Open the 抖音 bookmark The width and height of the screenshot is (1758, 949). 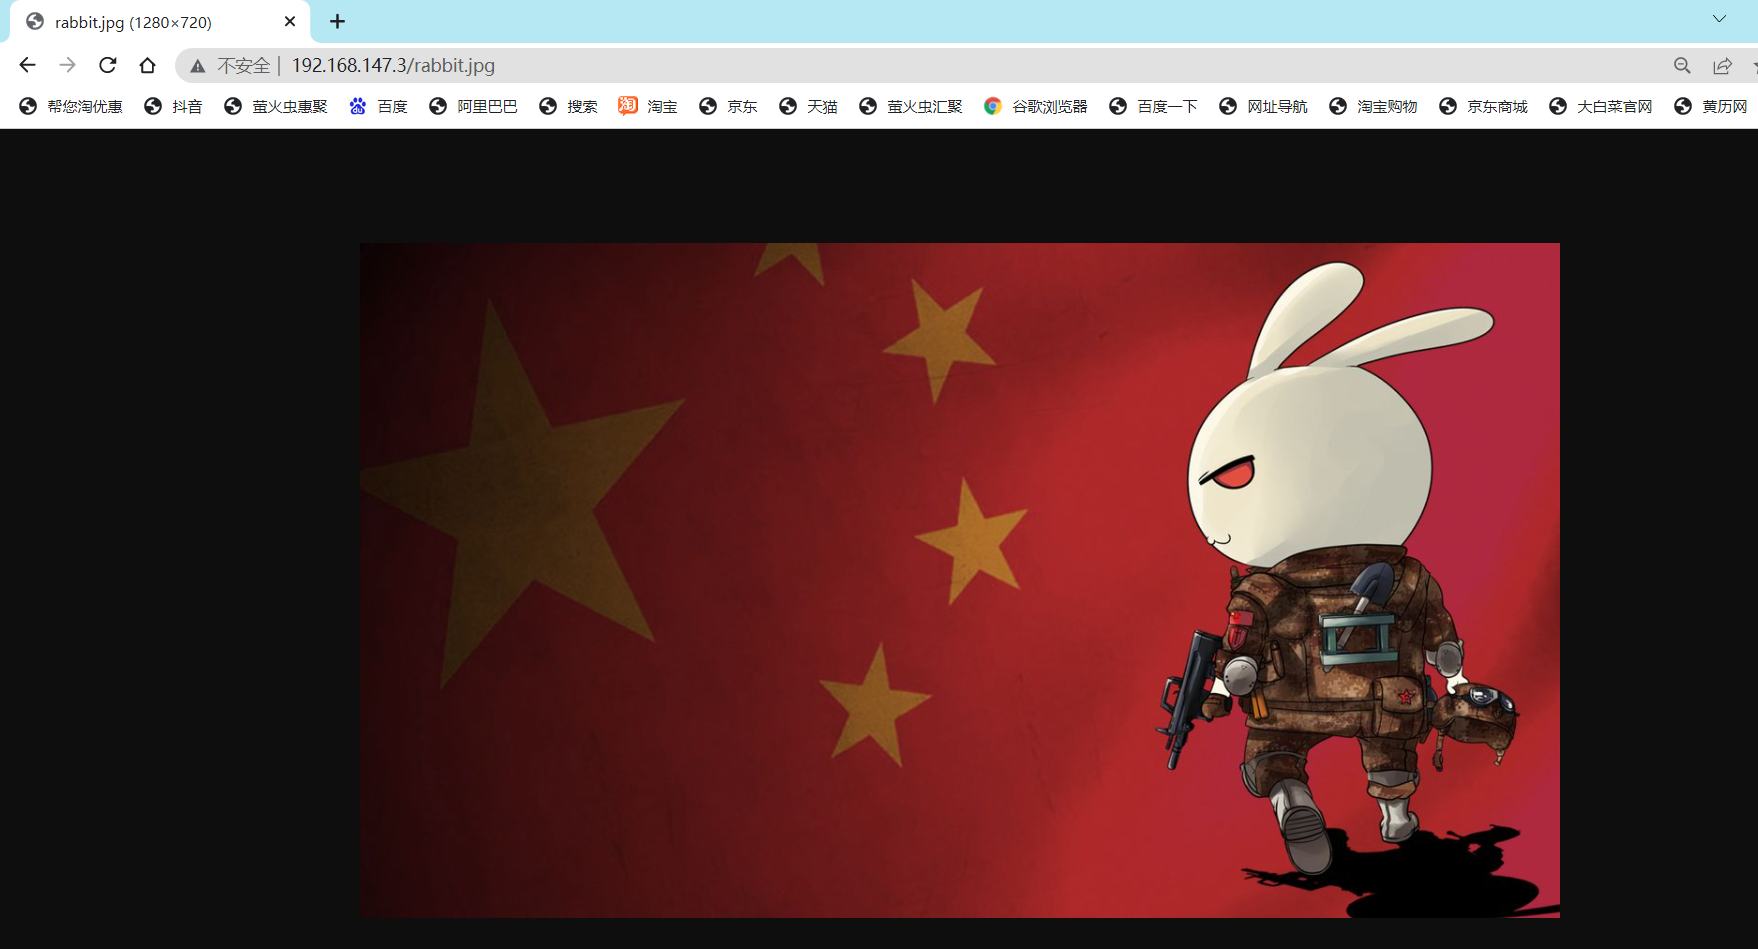[173, 106]
